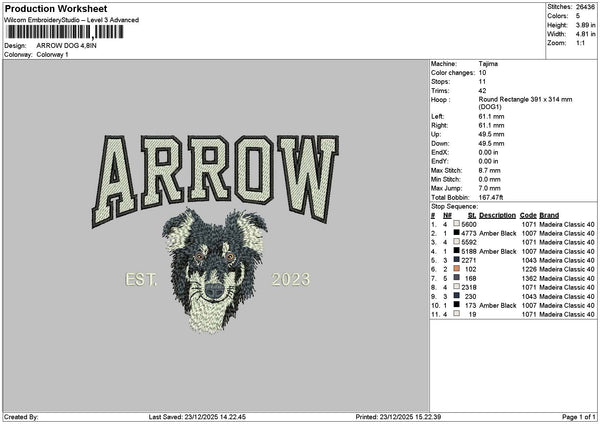This screenshot has height=424, width=600.
Task: Click the 'Stop Sequence:' heading
Action: 455,207
